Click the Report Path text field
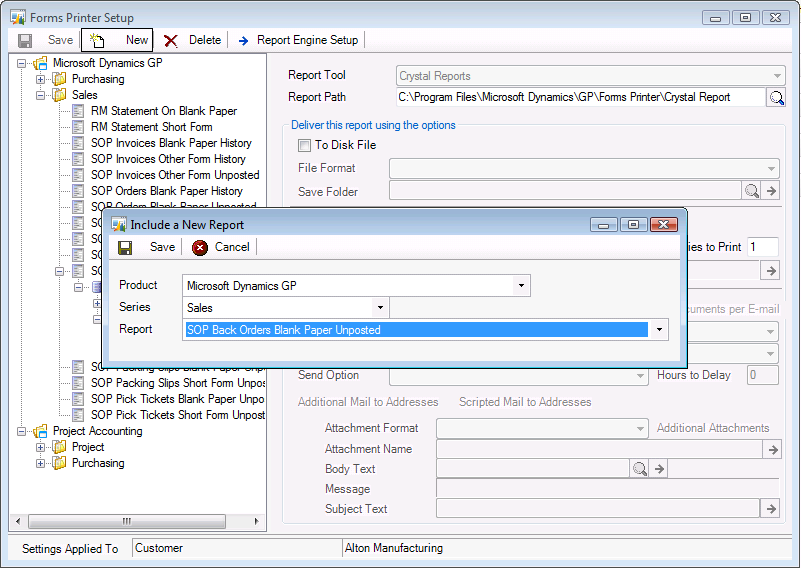This screenshot has height=568, width=801. (x=578, y=97)
